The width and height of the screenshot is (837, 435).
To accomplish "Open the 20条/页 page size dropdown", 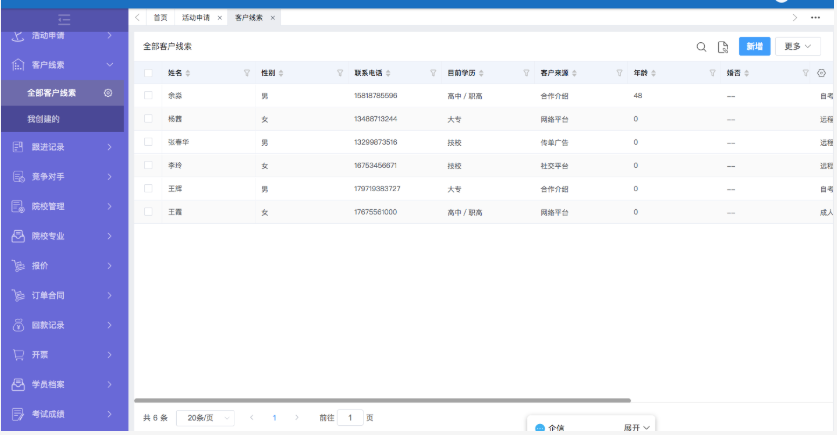I will 204,418.
